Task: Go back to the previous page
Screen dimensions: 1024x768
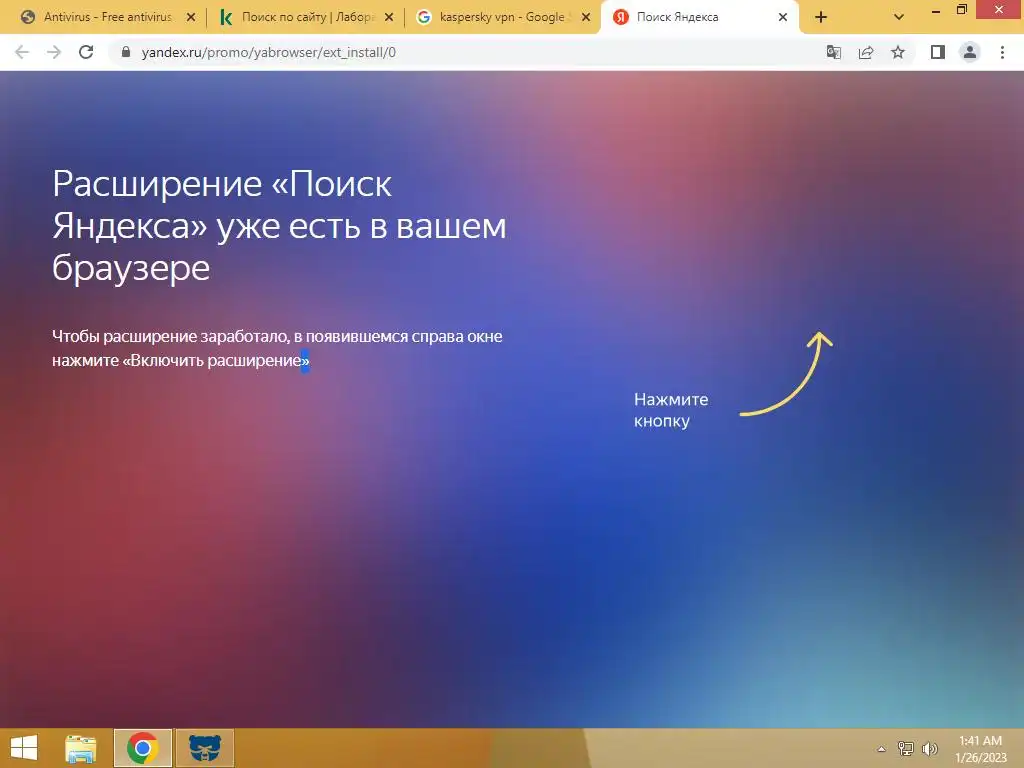Action: [x=22, y=52]
